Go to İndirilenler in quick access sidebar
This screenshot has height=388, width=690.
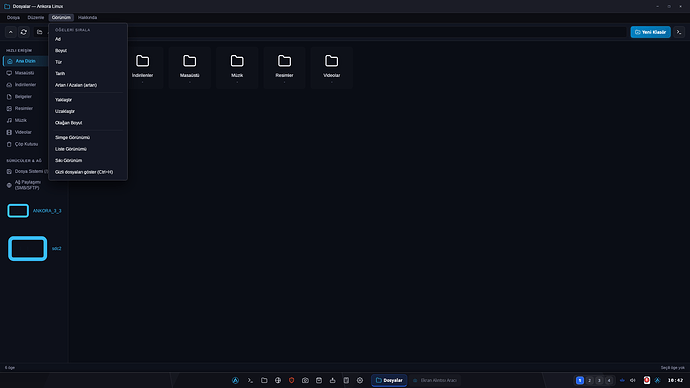coord(26,84)
